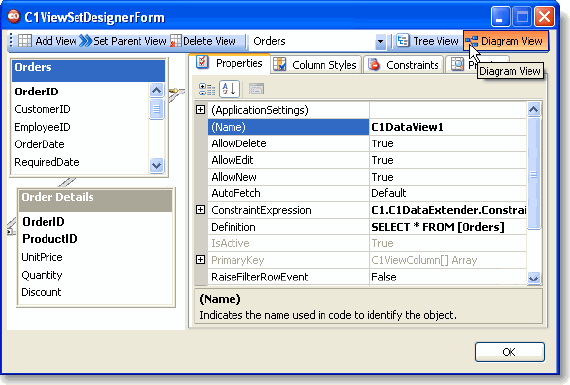Click Delete View toolbar label
The width and height of the screenshot is (570, 385).
pyautogui.click(x=209, y=41)
